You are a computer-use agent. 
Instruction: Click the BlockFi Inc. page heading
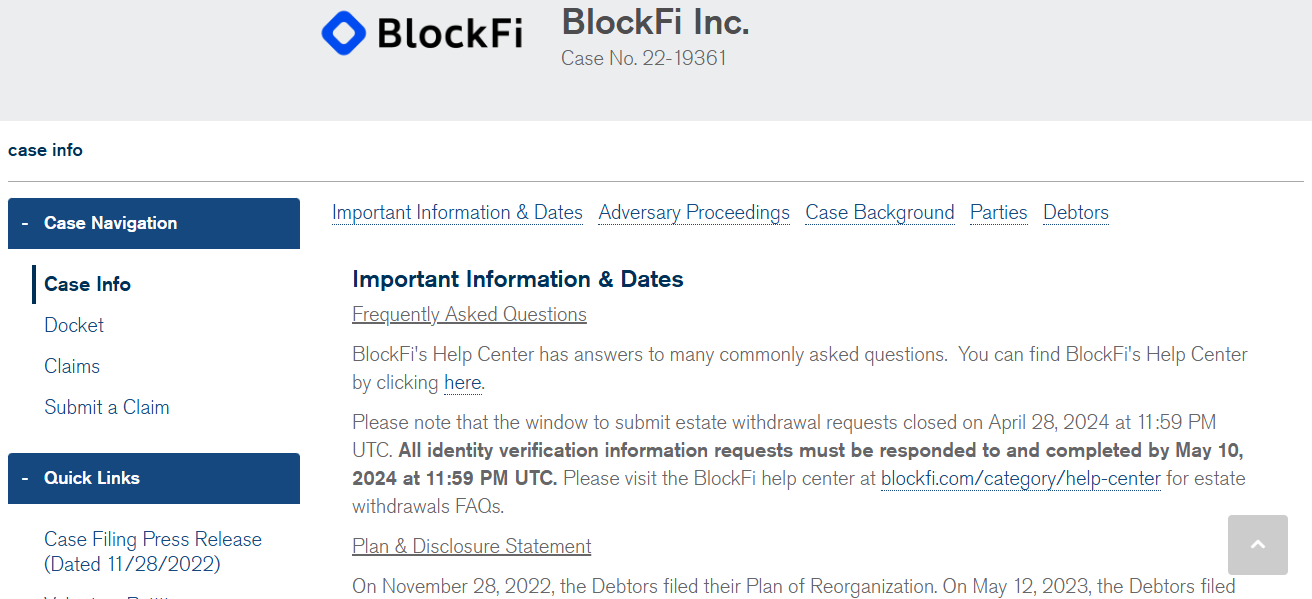click(x=655, y=21)
